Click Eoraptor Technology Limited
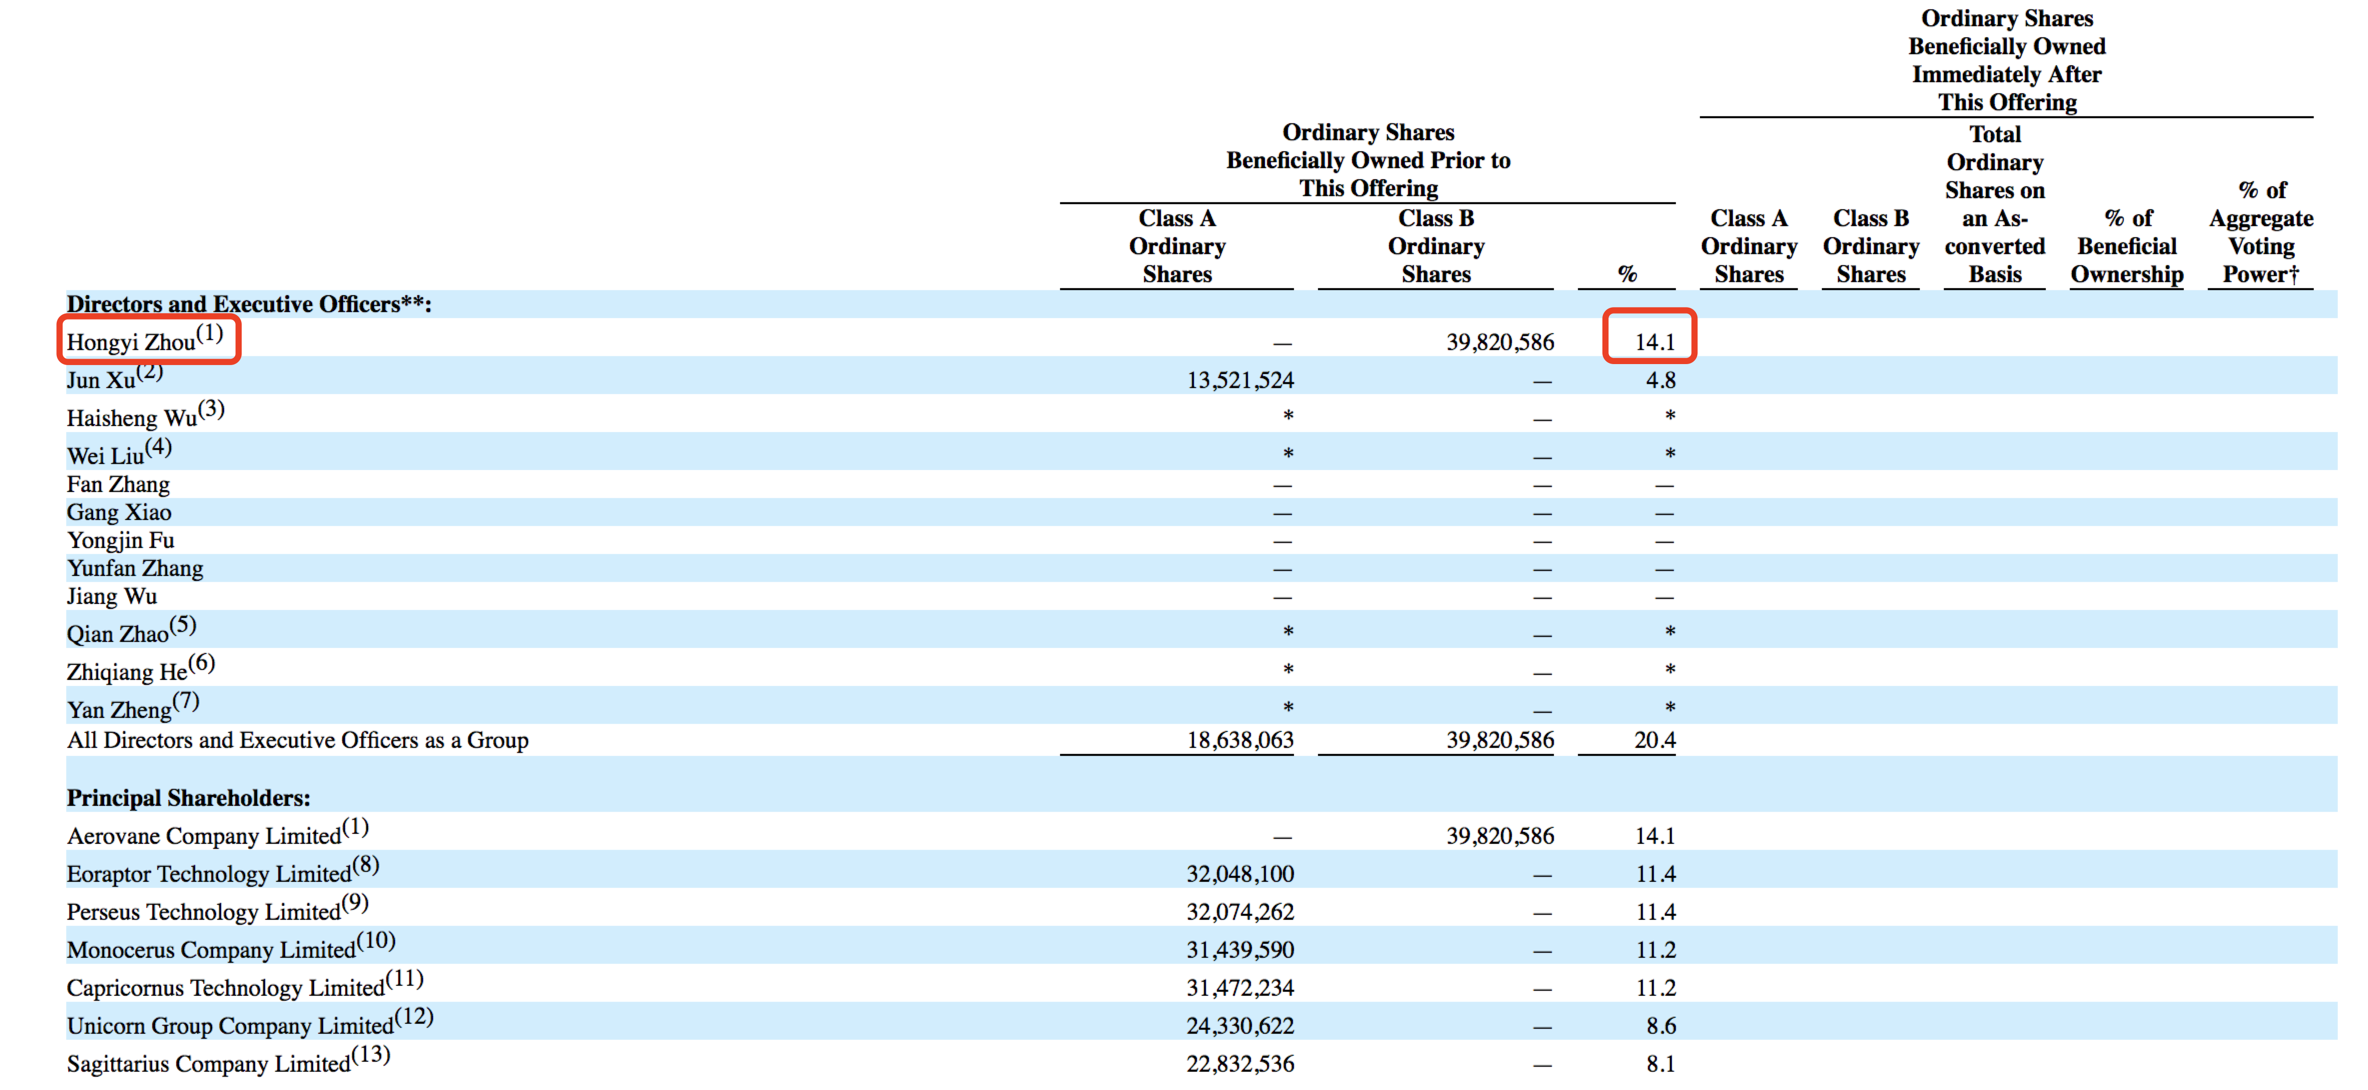Screen dimensions: 2368x1090 coord(209,874)
